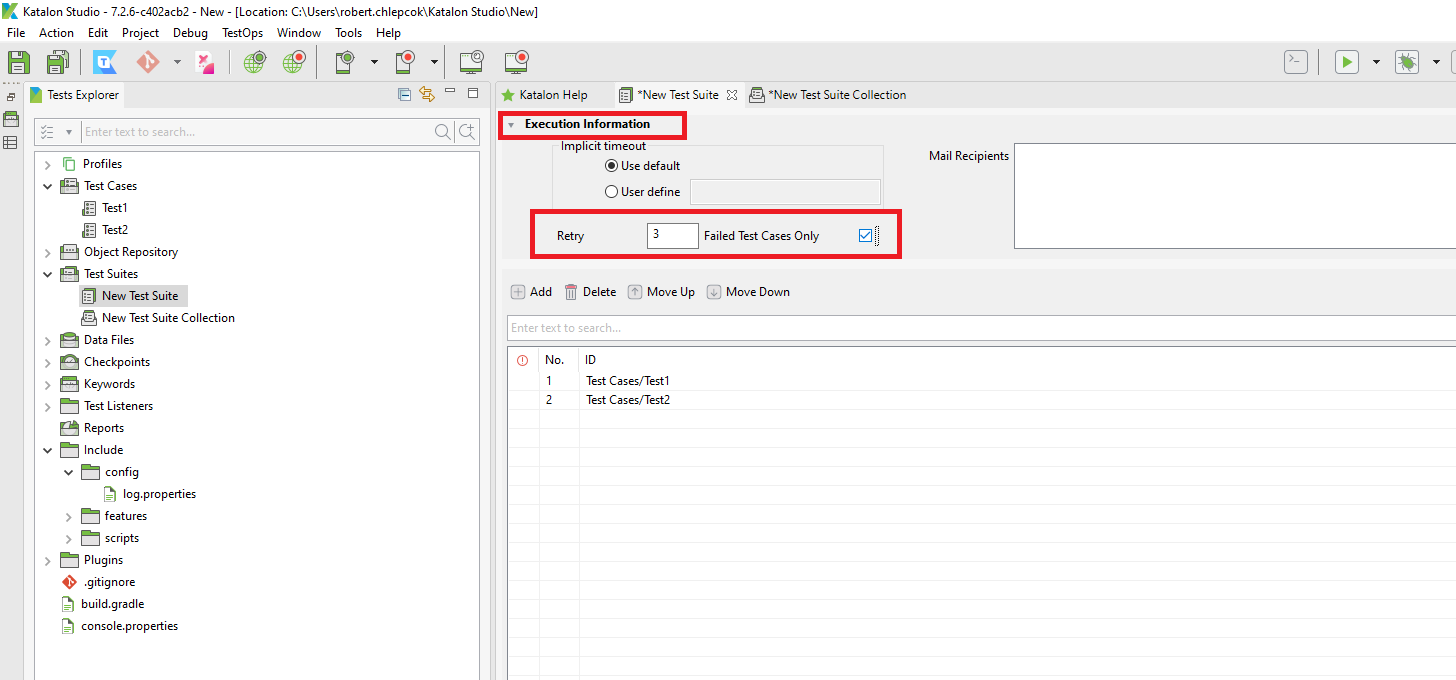Open the Debug dropdown arrow
1456x680 pixels.
point(1436,62)
